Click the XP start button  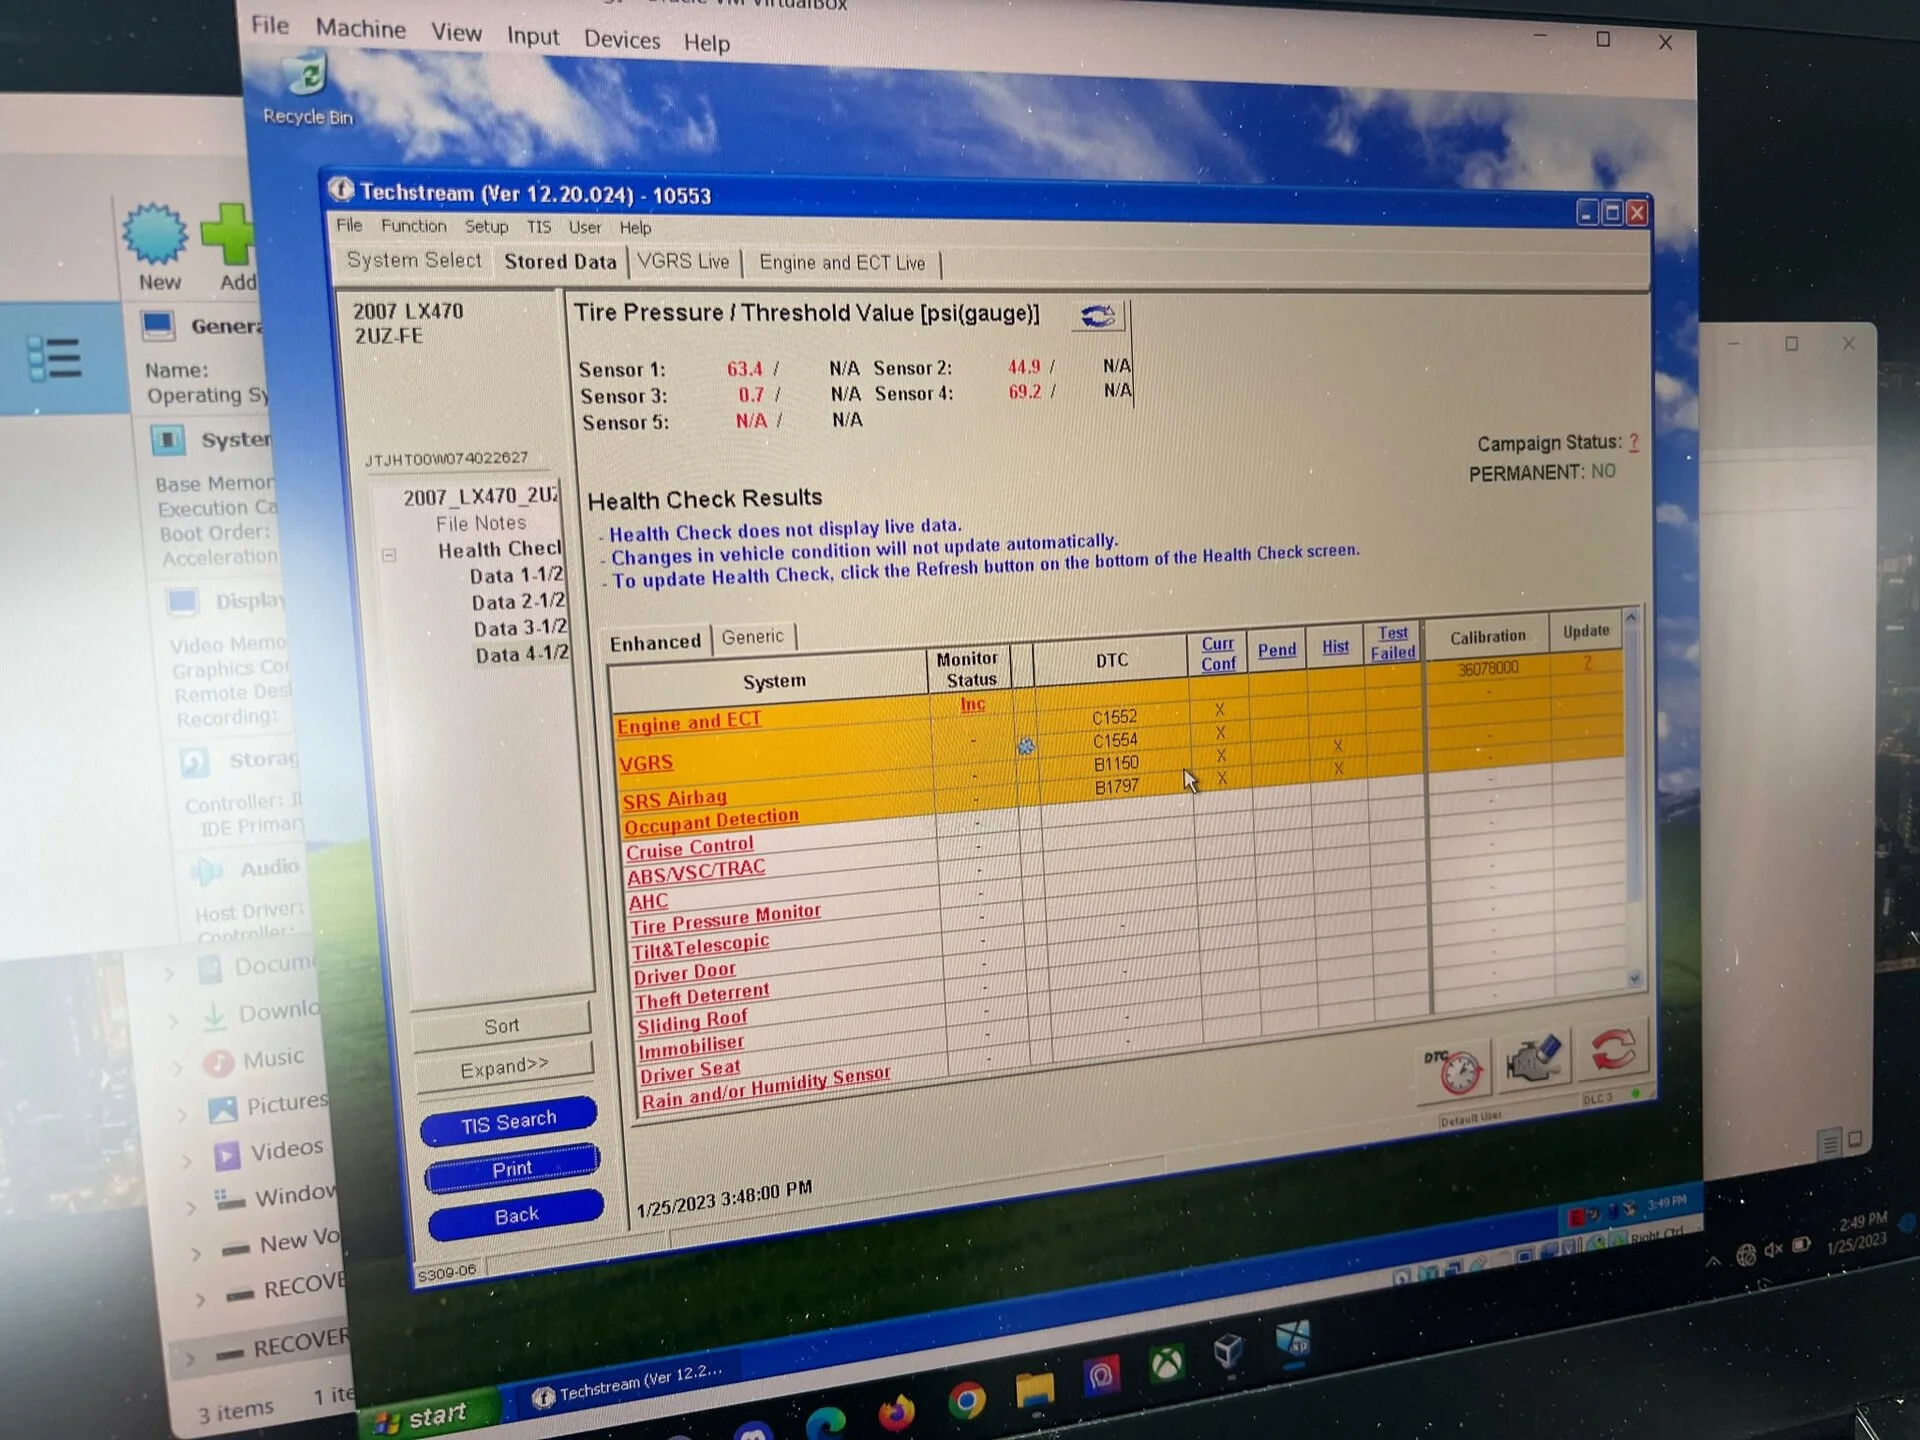click(x=428, y=1417)
